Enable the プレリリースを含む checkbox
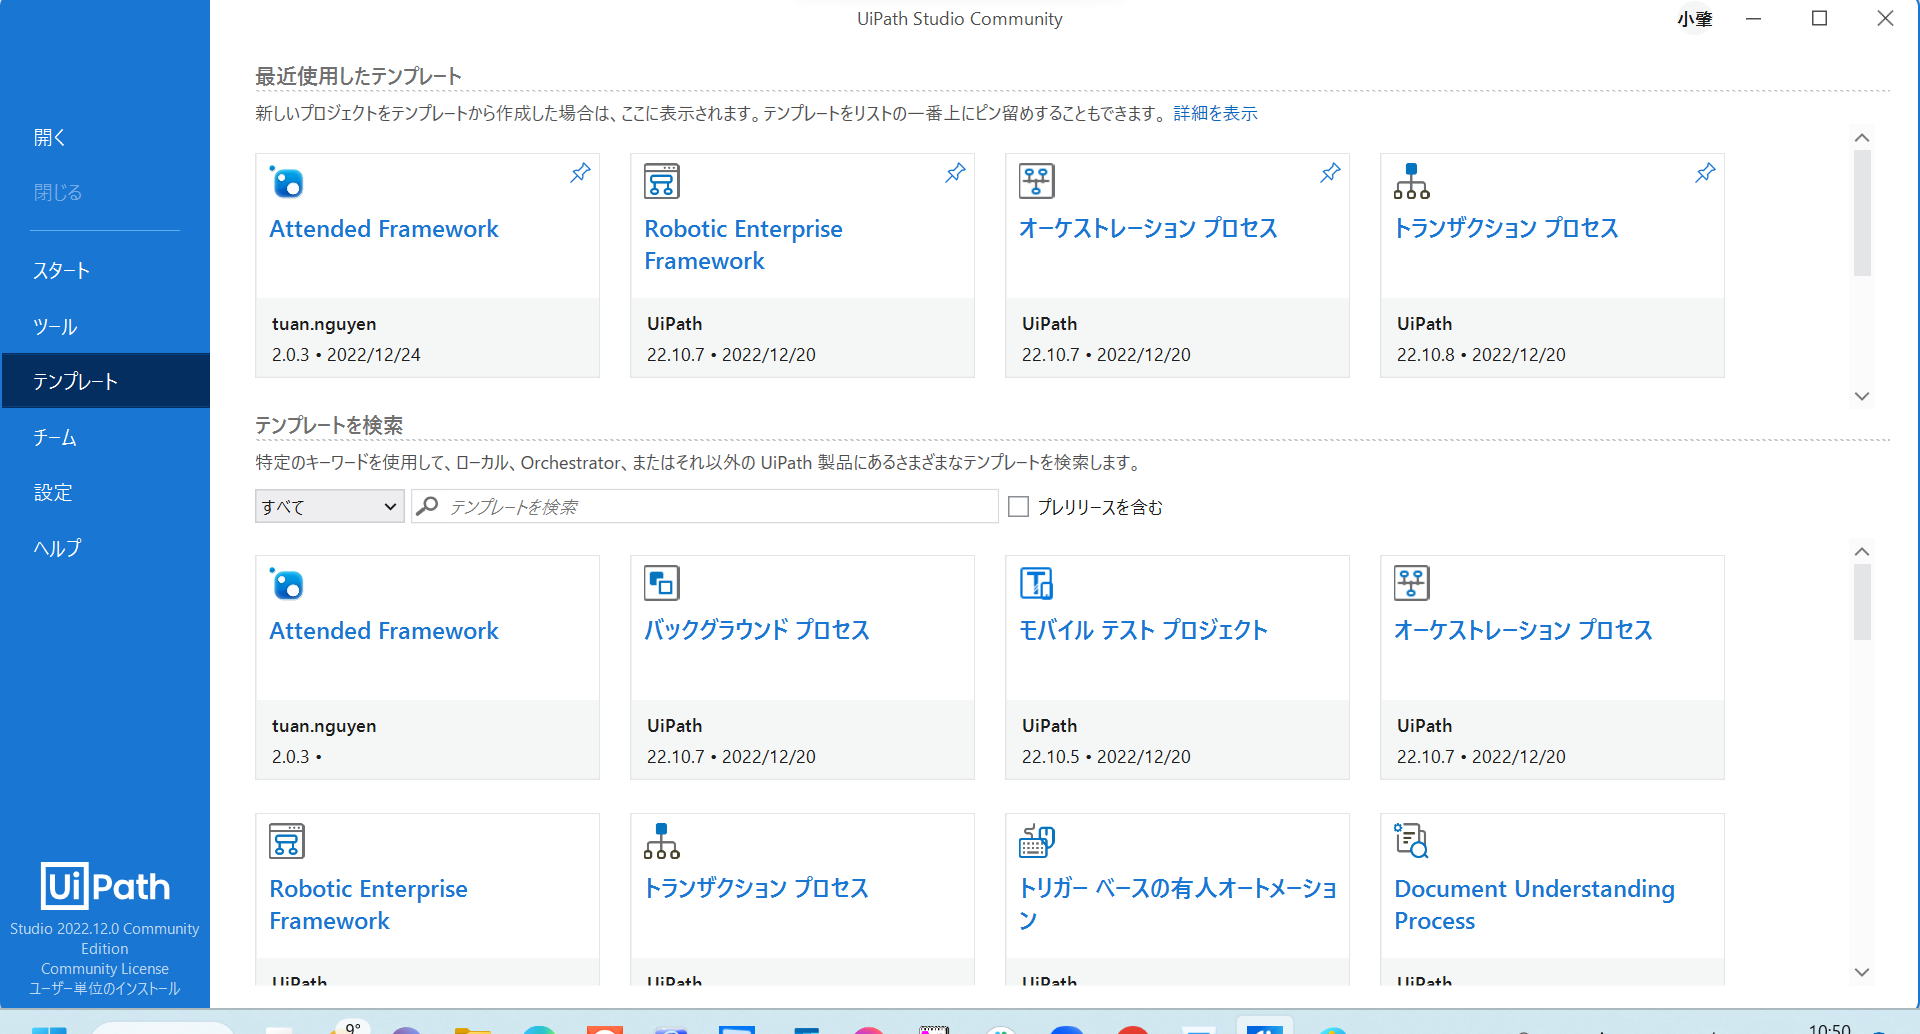Viewport: 1920px width, 1034px height. click(x=1018, y=507)
